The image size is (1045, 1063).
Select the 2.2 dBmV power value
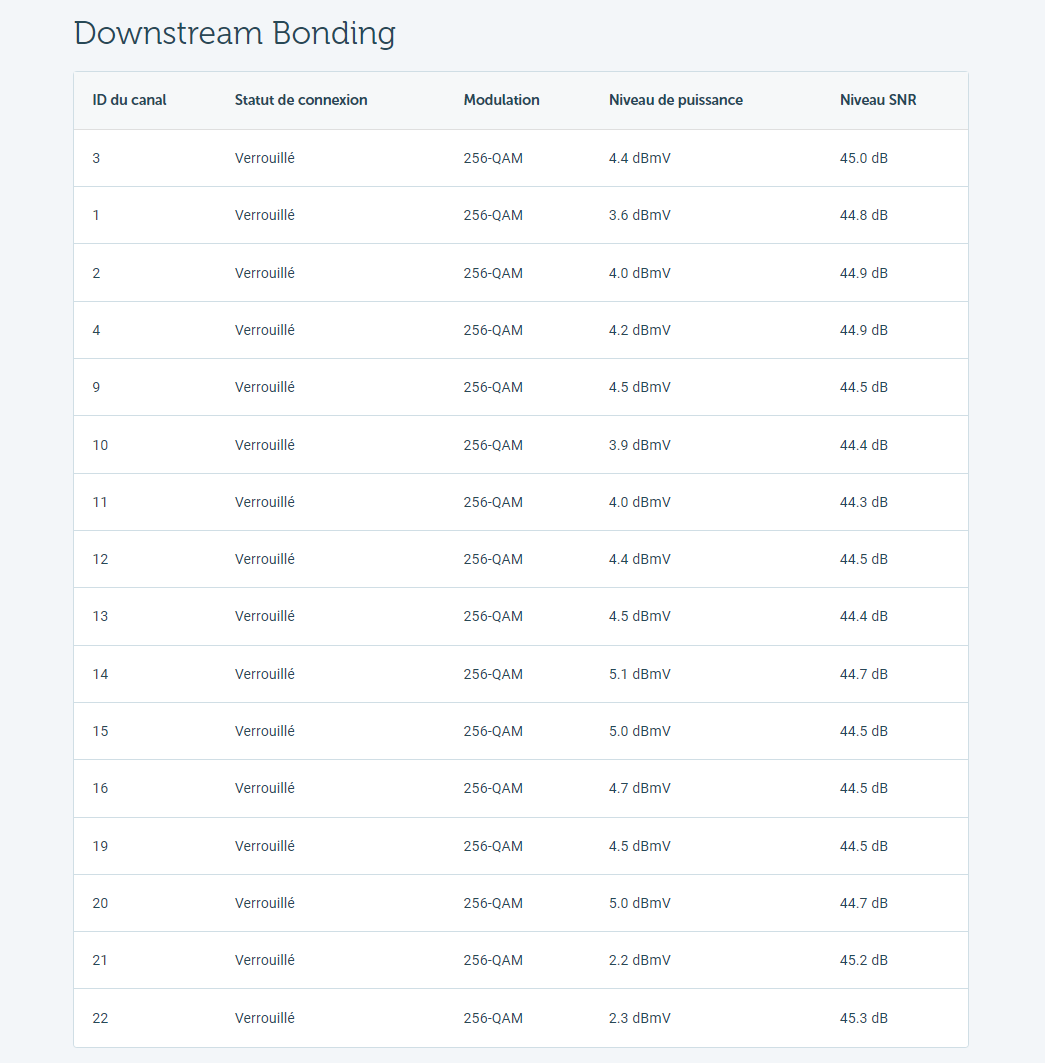click(639, 961)
